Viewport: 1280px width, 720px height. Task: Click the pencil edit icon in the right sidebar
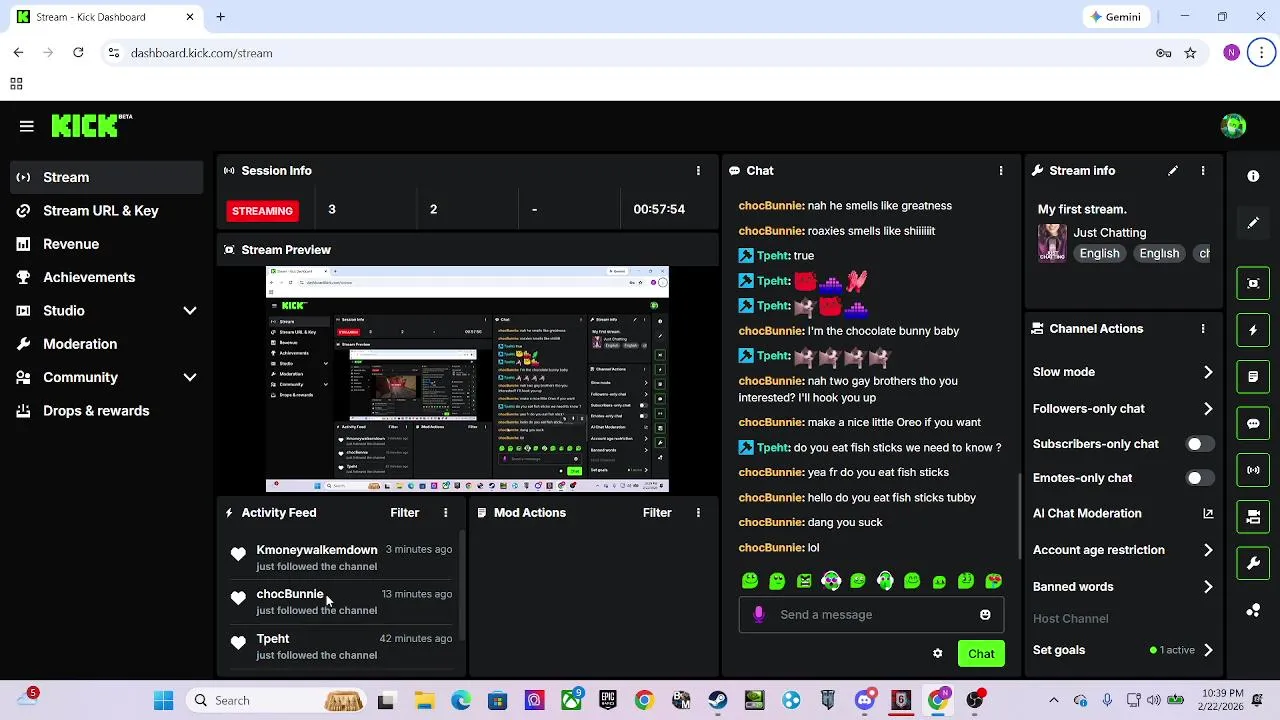1253,223
